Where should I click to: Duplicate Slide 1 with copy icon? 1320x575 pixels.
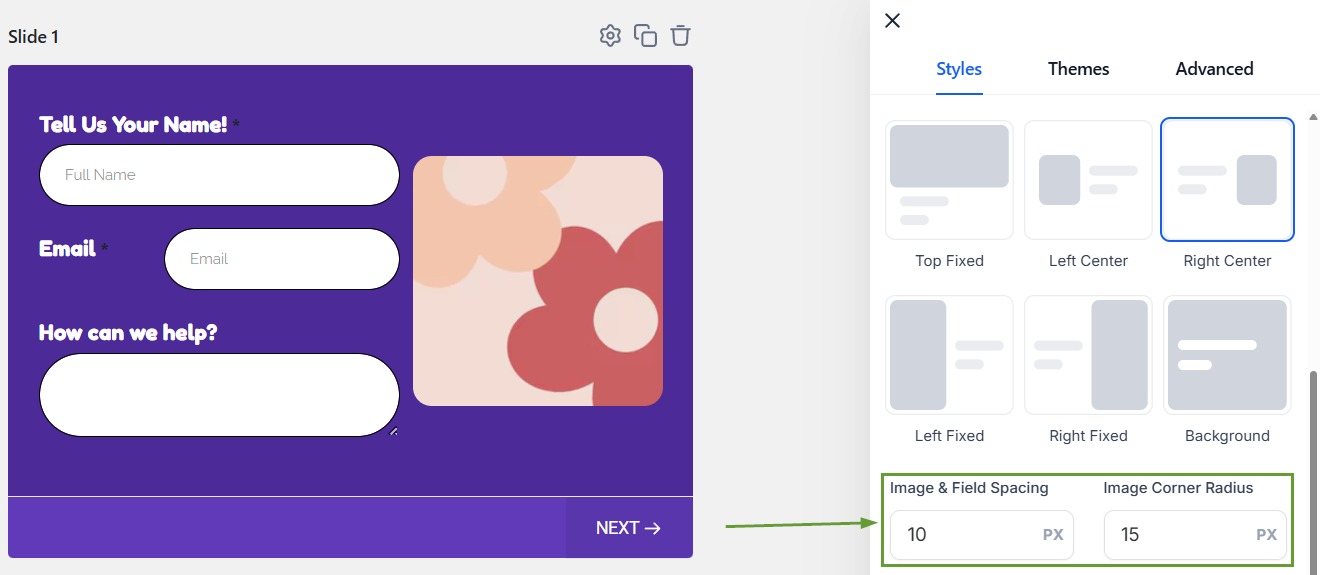coord(645,36)
